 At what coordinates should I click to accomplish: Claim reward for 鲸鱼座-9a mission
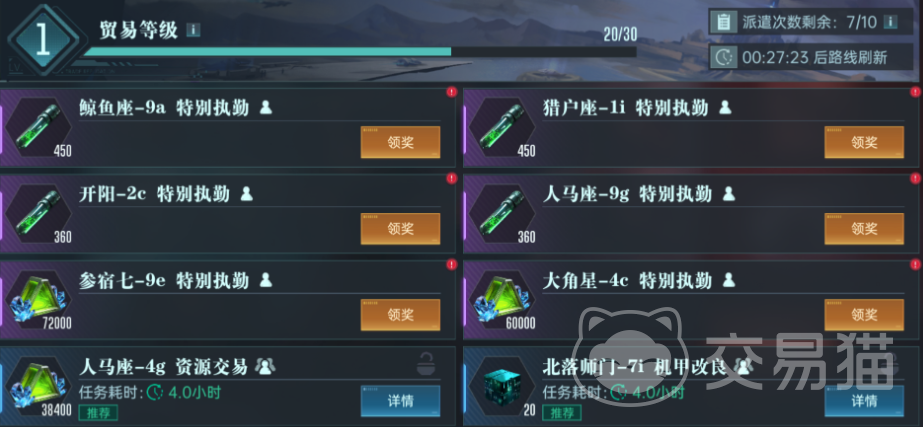(x=400, y=142)
